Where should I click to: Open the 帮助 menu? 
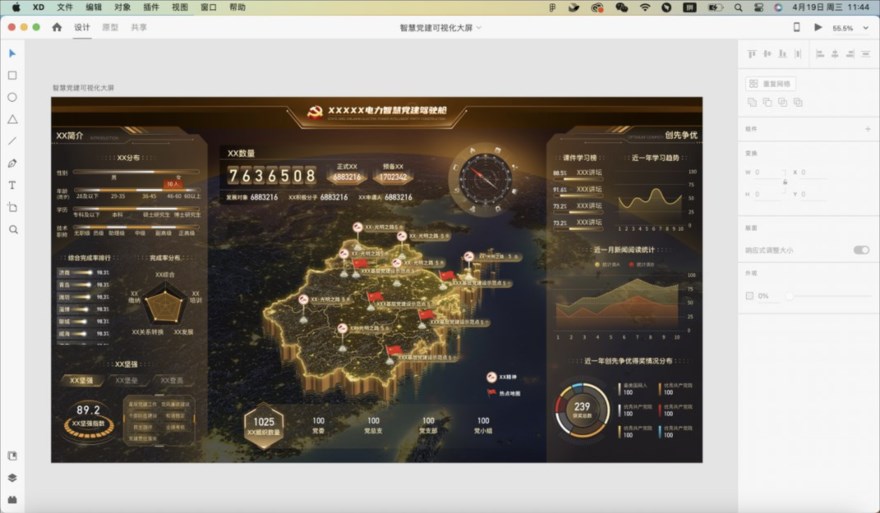(237, 7)
